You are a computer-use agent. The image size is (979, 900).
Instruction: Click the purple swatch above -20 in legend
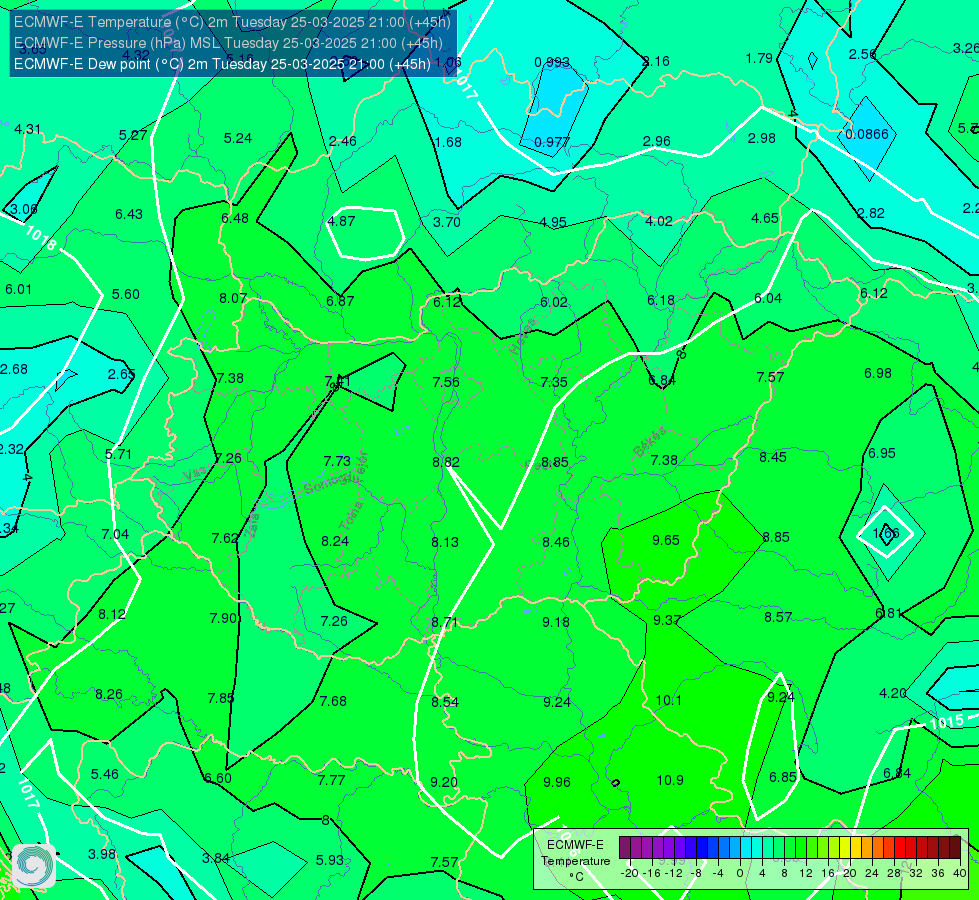click(x=625, y=848)
